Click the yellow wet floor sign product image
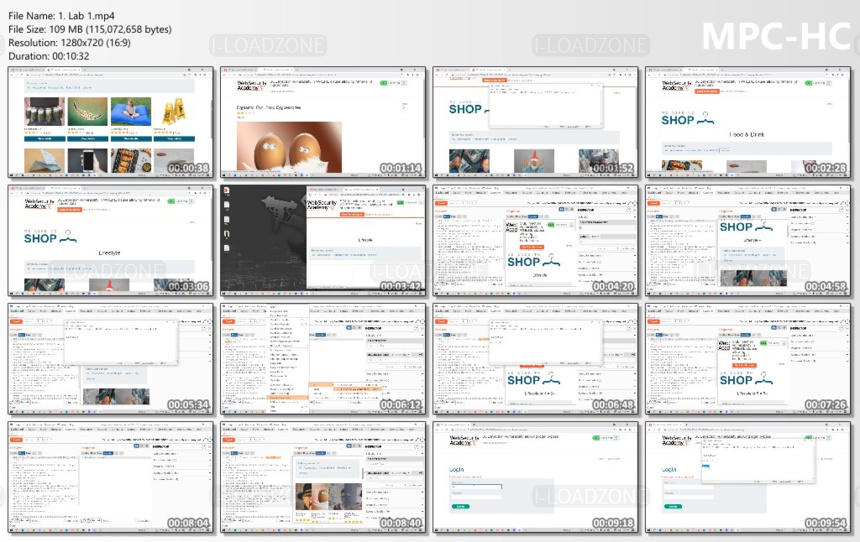860x542 pixels. point(174,112)
